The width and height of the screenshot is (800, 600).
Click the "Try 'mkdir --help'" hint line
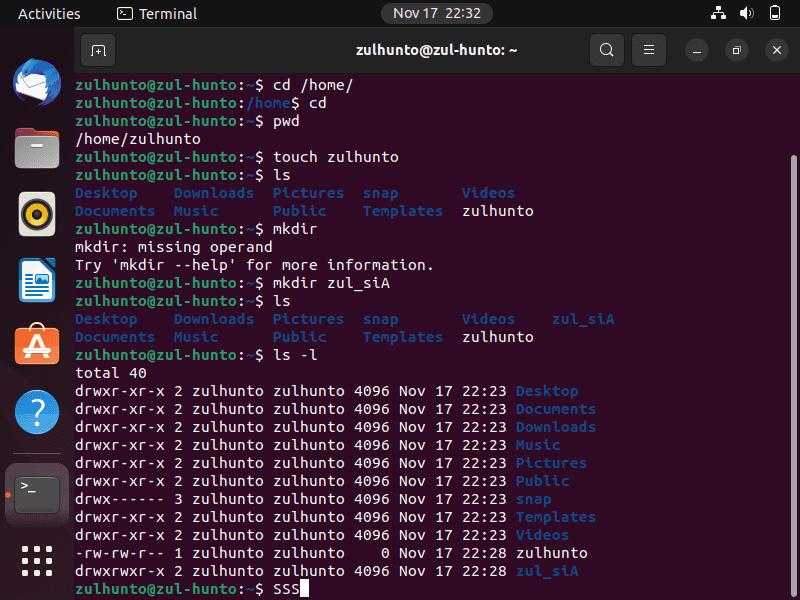pos(255,265)
